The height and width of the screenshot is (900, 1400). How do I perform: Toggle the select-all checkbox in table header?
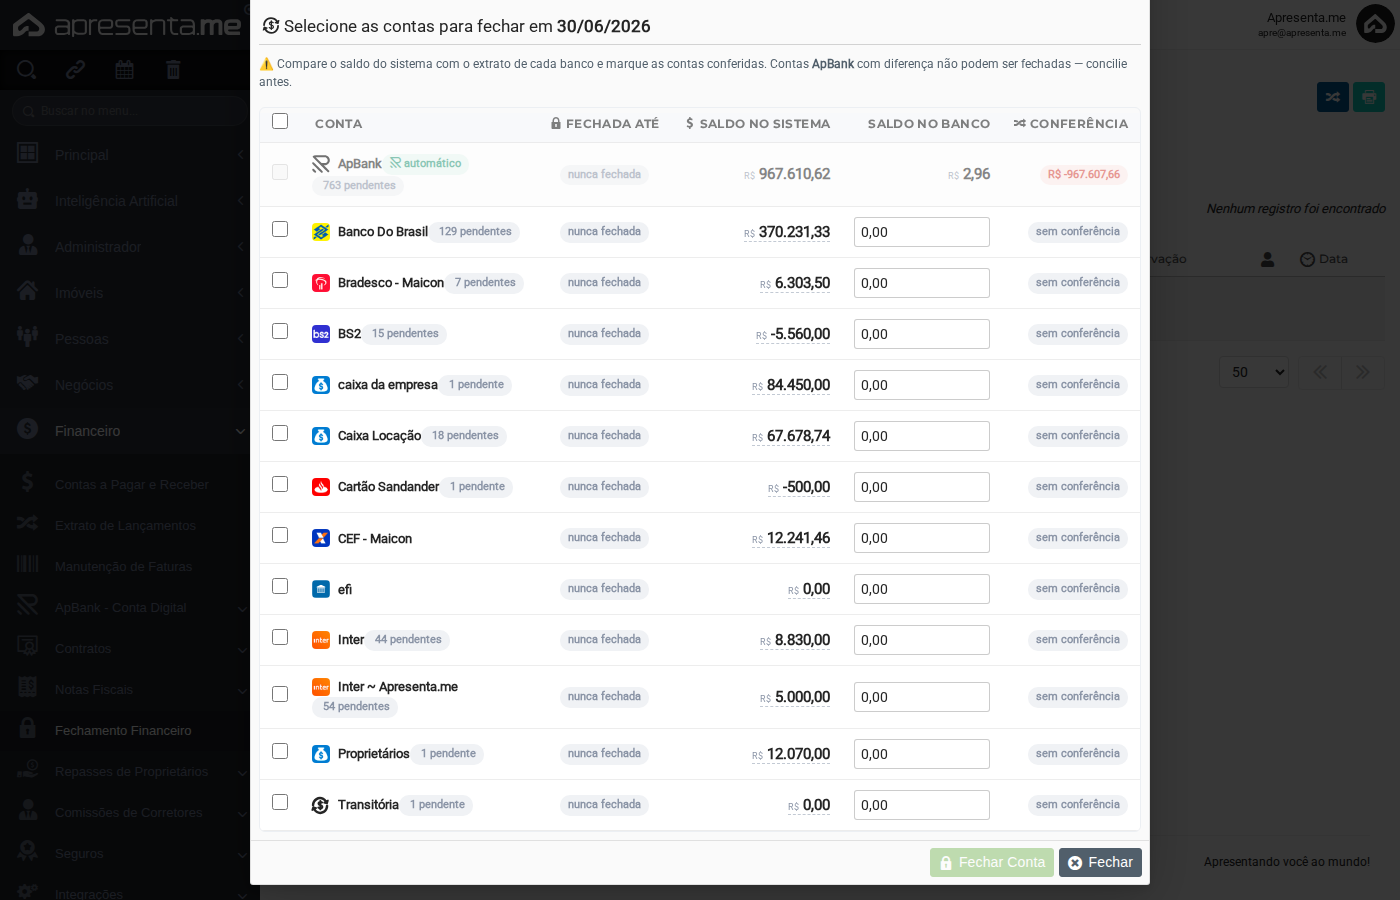pos(280,121)
